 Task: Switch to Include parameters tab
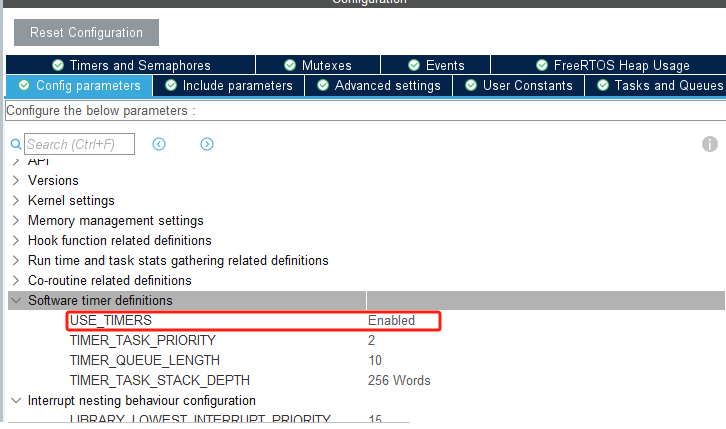point(228,86)
